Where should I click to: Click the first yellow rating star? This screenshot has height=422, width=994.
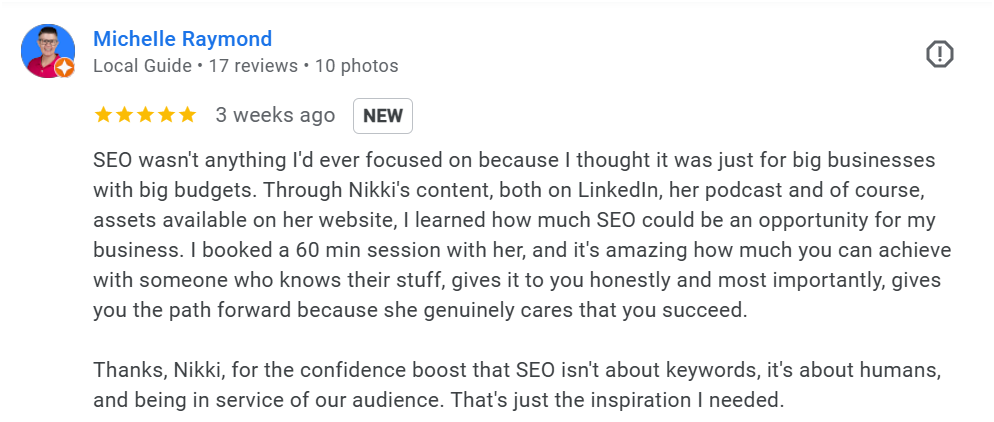[103, 115]
